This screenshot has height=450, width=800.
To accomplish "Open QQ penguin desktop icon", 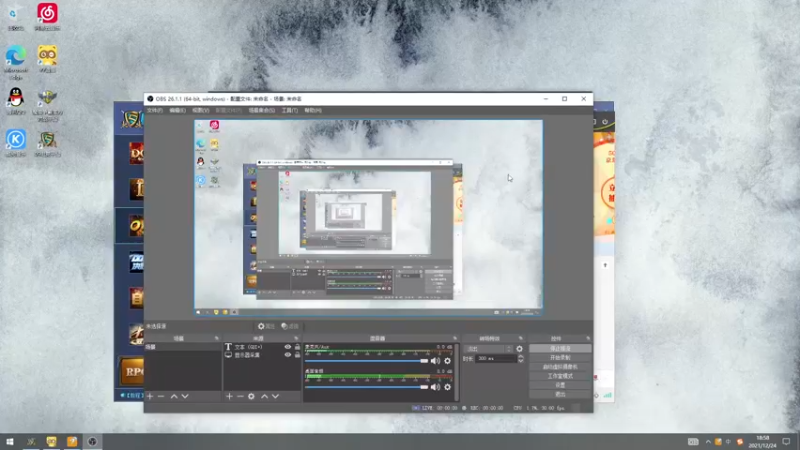I will (x=16, y=101).
